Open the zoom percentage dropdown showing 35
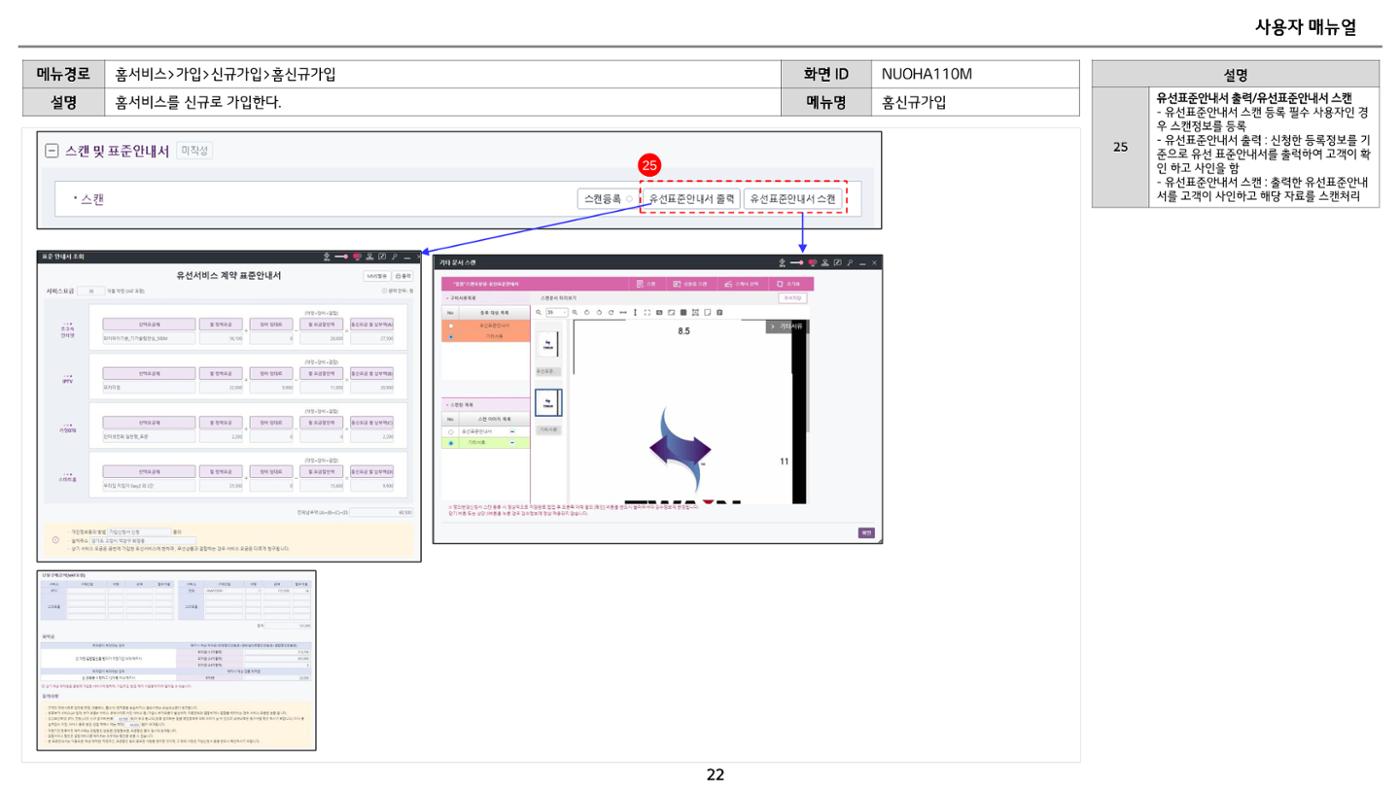Viewport: 1400px width, 788px height. point(557,312)
